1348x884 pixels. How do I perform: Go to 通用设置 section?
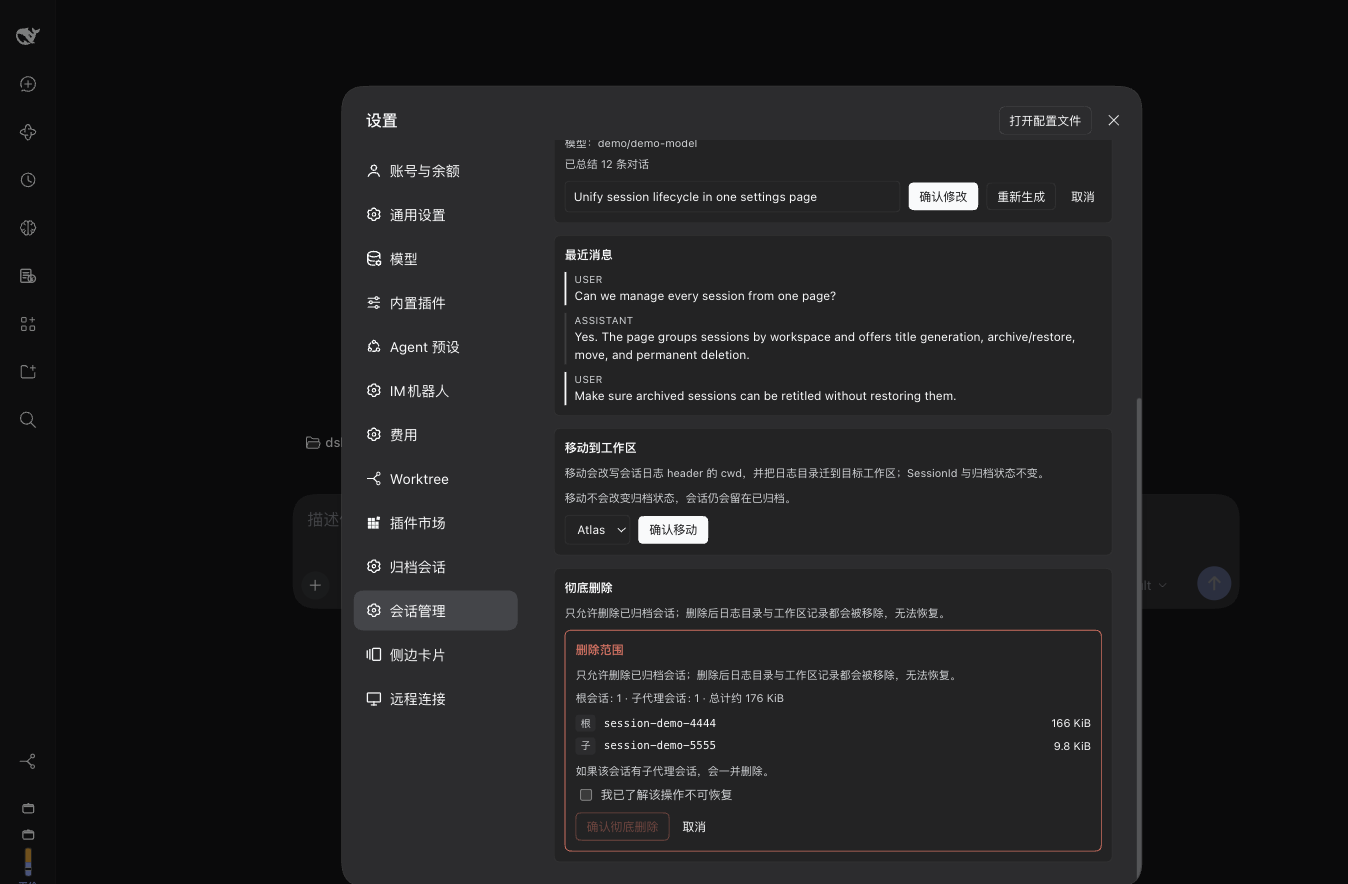(436, 215)
